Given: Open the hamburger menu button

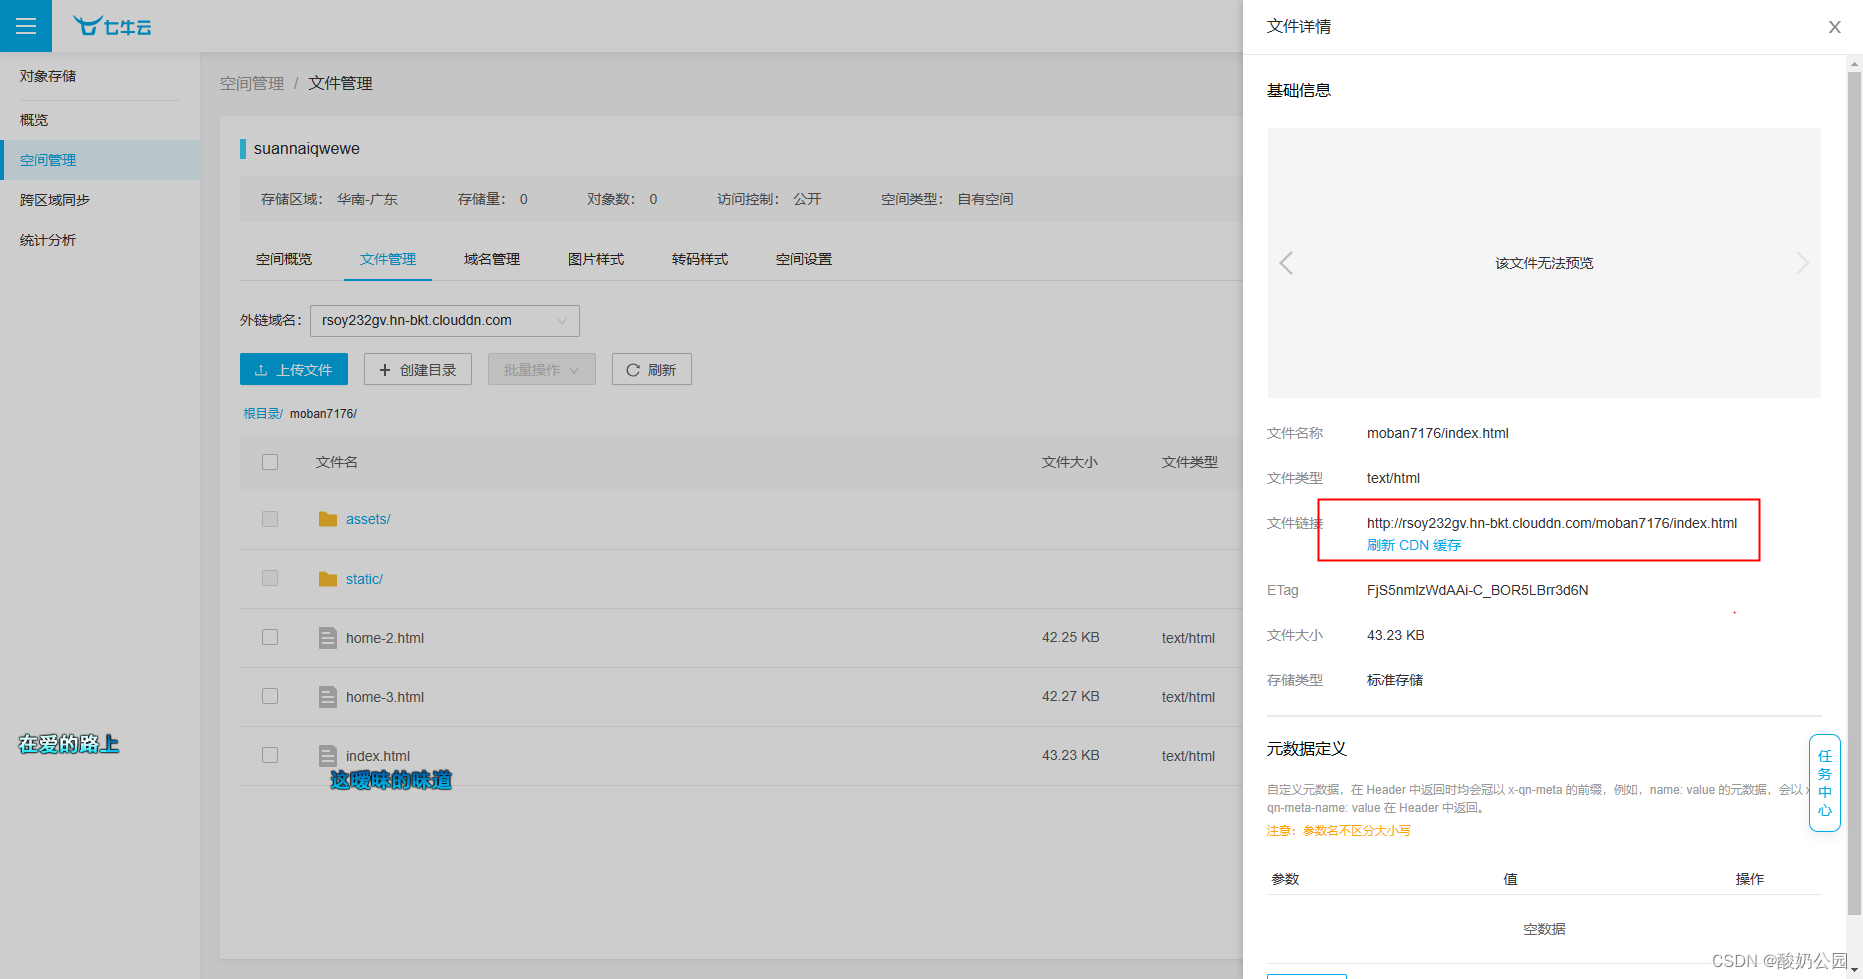Looking at the screenshot, I should (x=26, y=26).
